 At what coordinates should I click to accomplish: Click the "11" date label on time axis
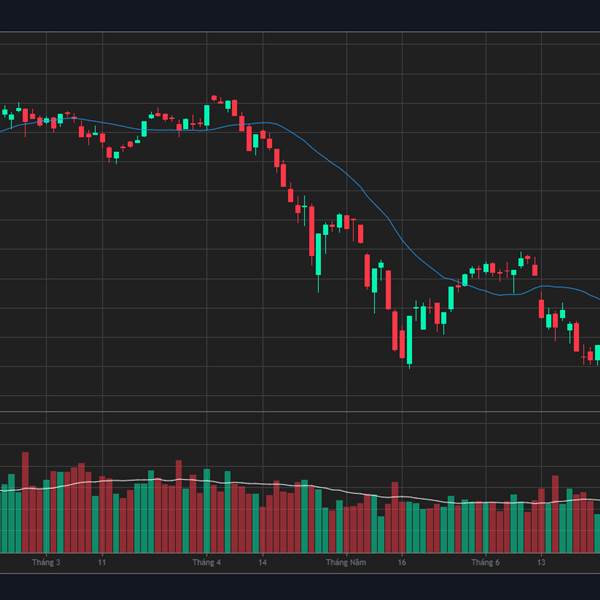pyautogui.click(x=102, y=562)
